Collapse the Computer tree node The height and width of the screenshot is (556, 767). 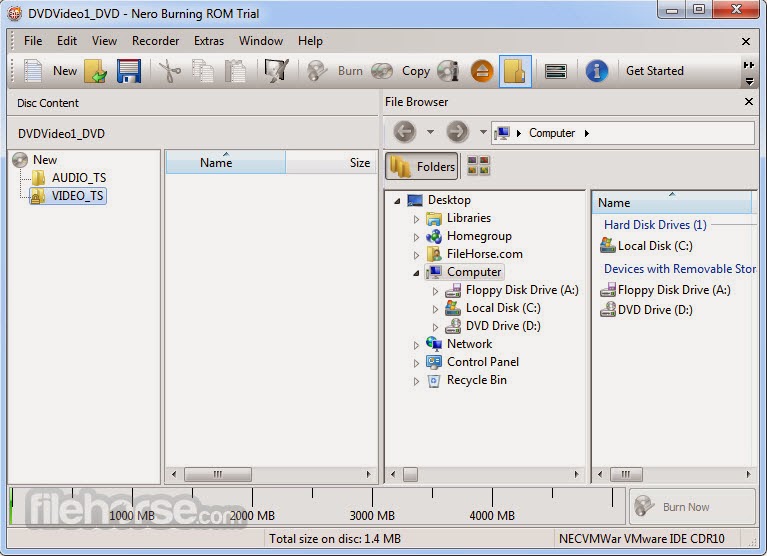(416, 273)
